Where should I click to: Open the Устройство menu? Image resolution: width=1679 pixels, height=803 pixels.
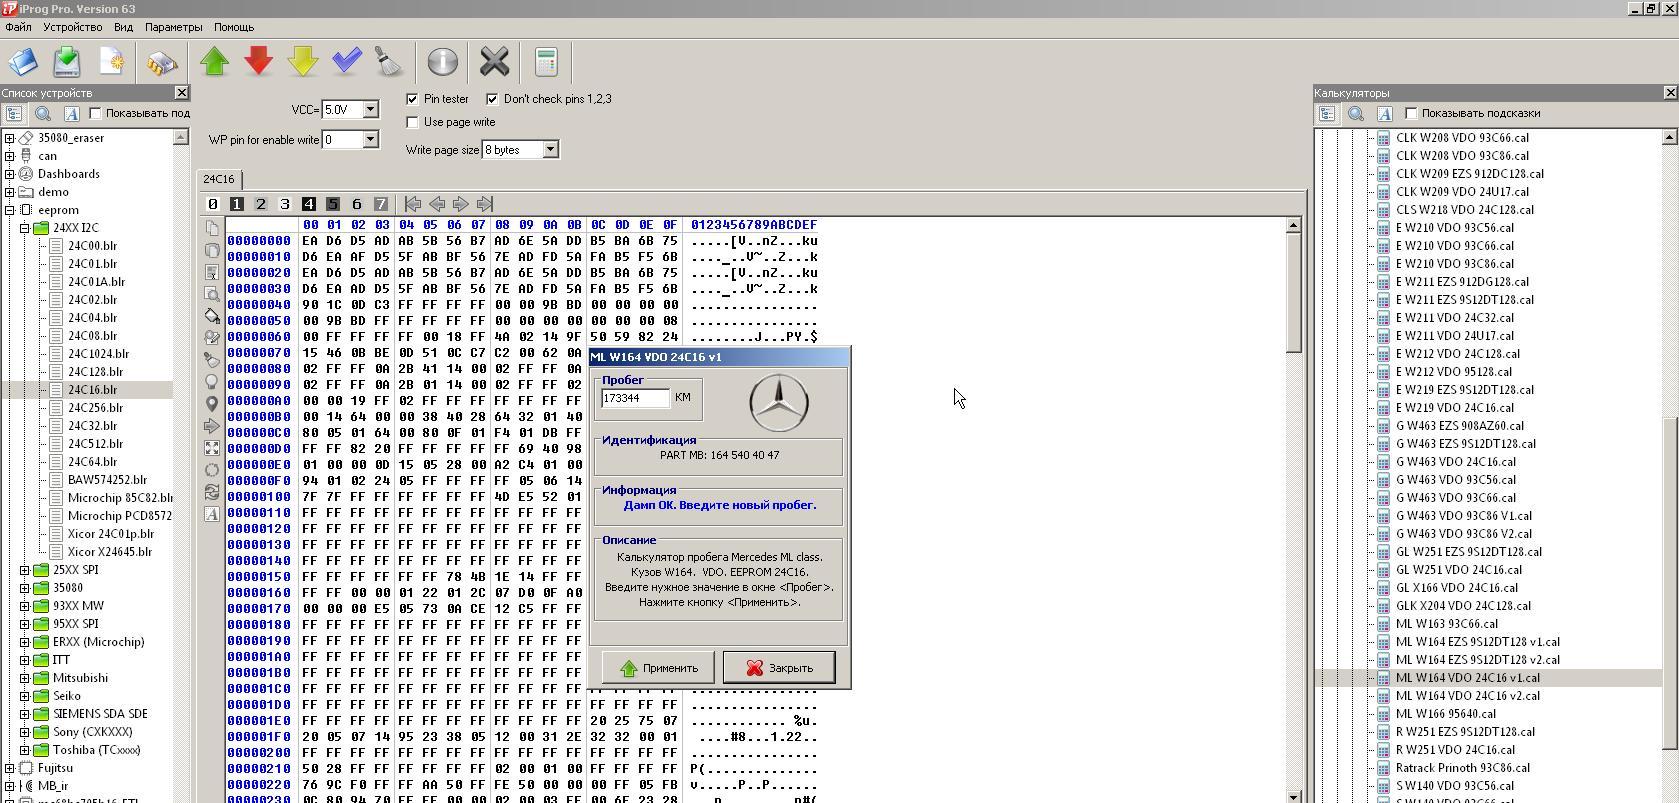72,27
